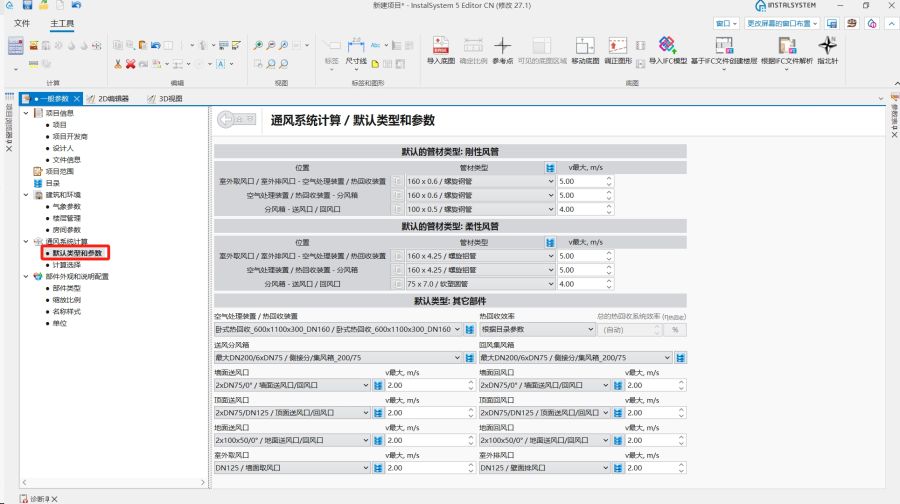Viewport: 900px width, 504px height.
Task: Click the 导入IFC模型 icon
Action: [668, 48]
